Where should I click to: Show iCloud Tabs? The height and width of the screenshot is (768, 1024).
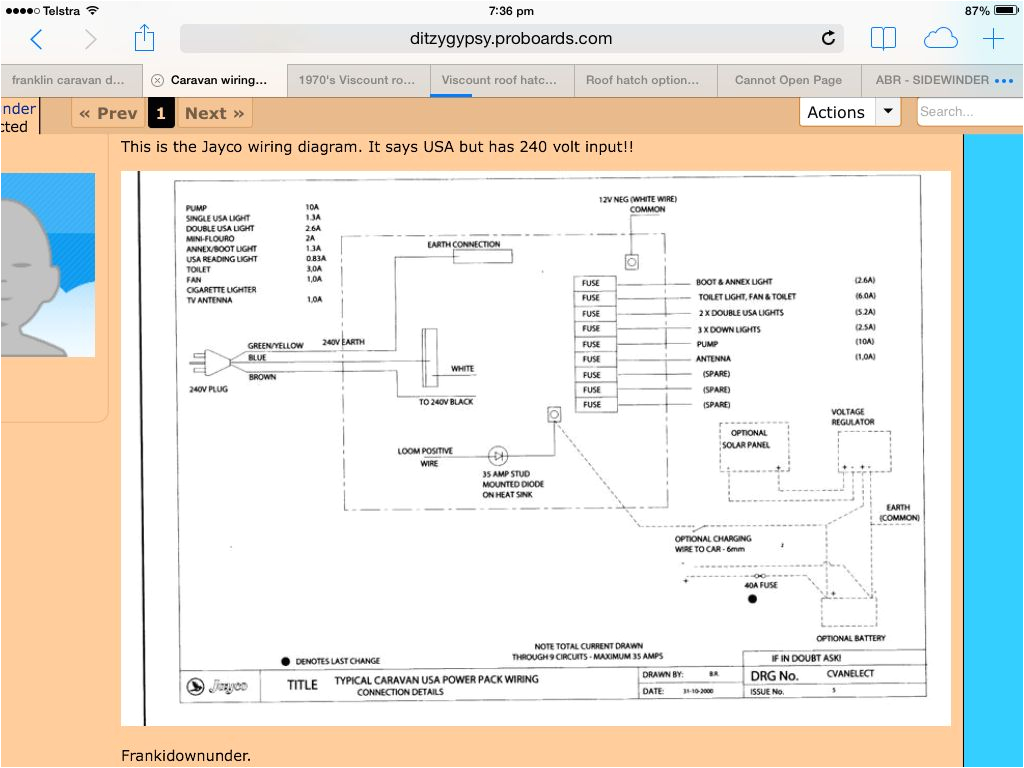940,38
